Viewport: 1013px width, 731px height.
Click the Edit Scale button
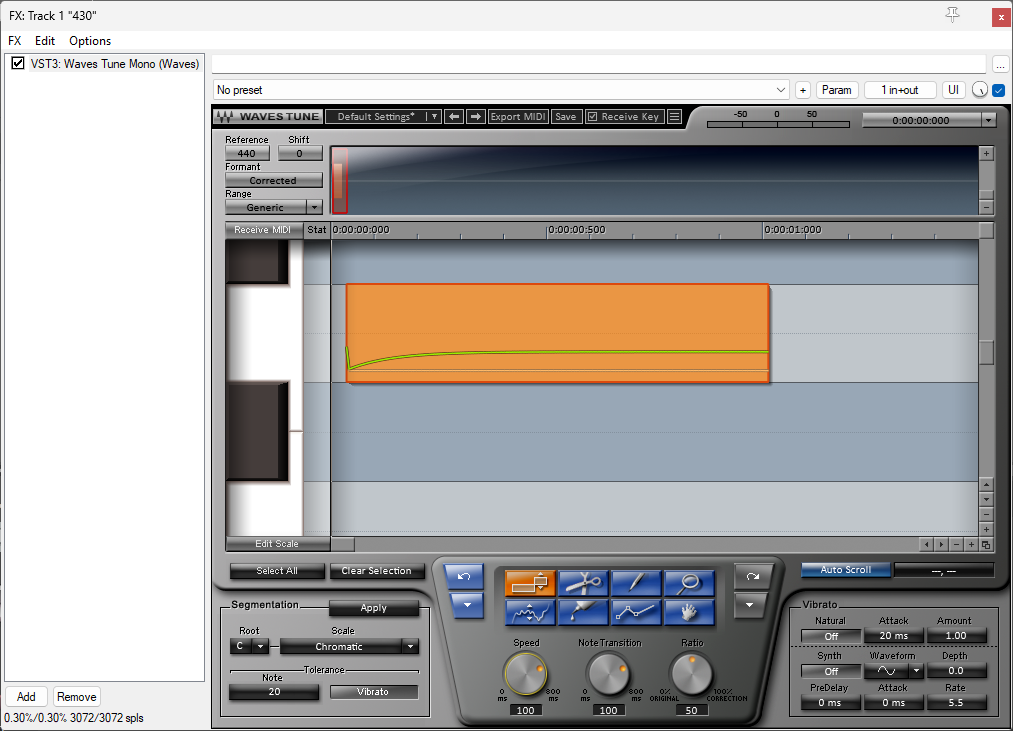(277, 544)
